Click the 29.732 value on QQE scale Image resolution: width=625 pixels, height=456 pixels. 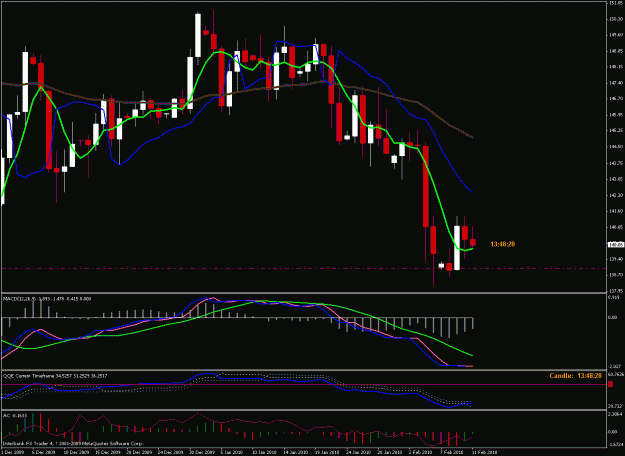[x=615, y=406]
